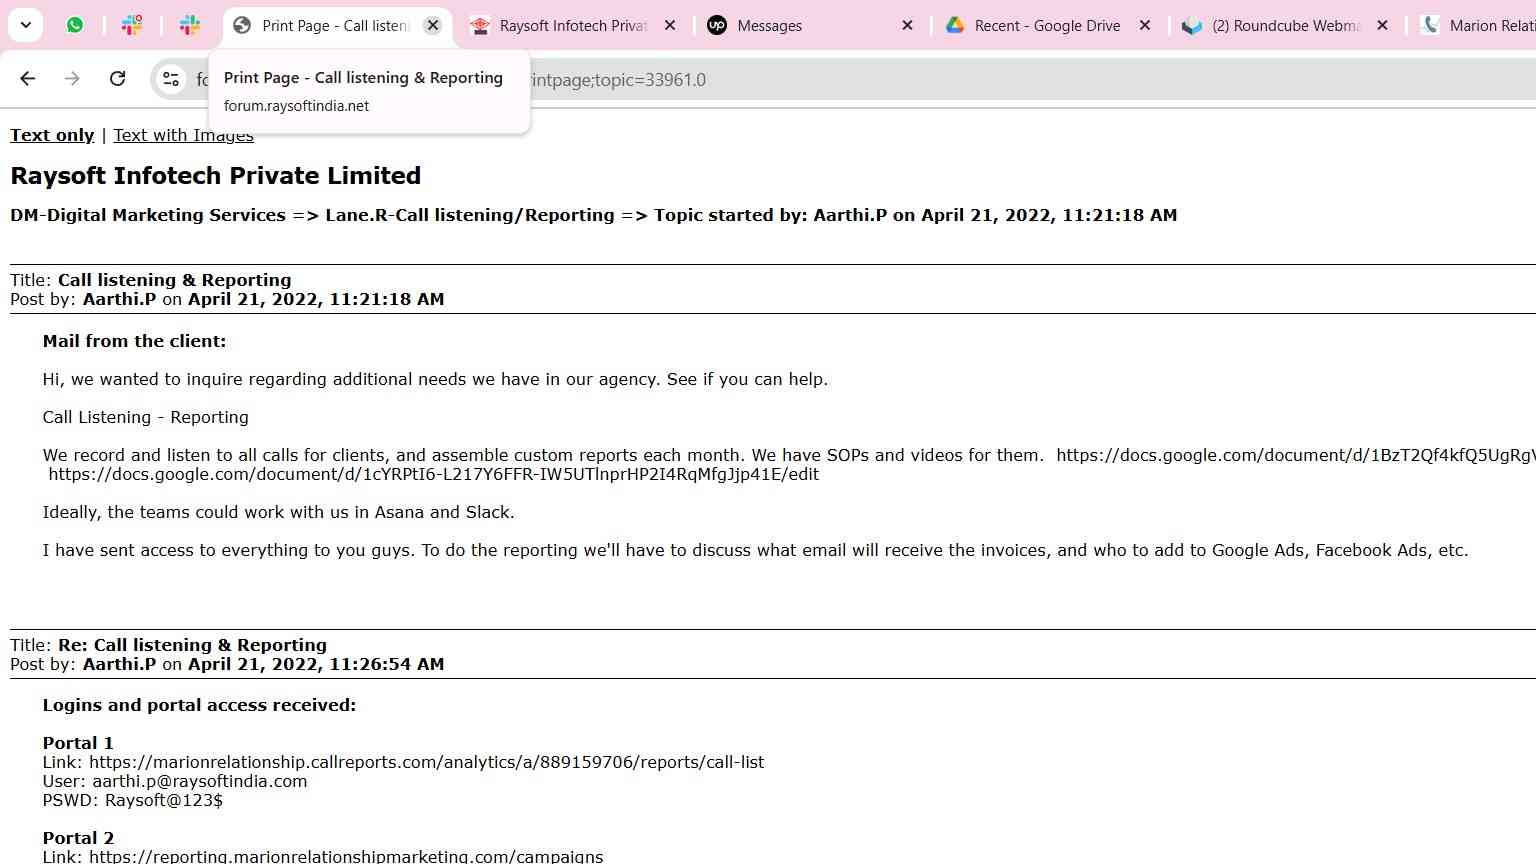Viewport: 1536px width, 864px height.
Task: Go back to the previous page
Action: tap(28, 79)
